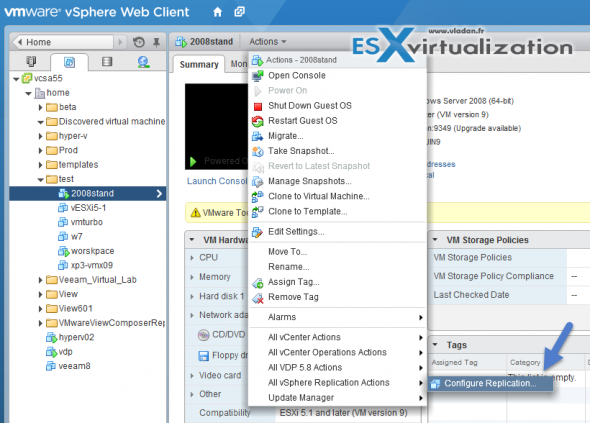The width and height of the screenshot is (590, 423).
Task: Collapse the VM Storage Policies panel
Action: pyautogui.click(x=435, y=240)
